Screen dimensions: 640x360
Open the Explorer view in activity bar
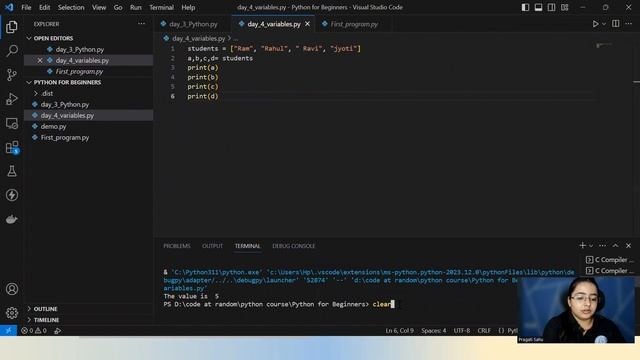12,27
